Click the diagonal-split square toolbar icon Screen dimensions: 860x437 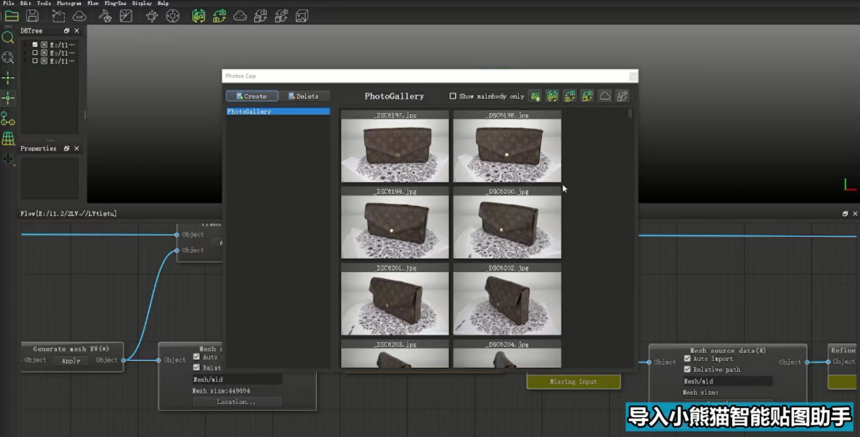click(126, 16)
